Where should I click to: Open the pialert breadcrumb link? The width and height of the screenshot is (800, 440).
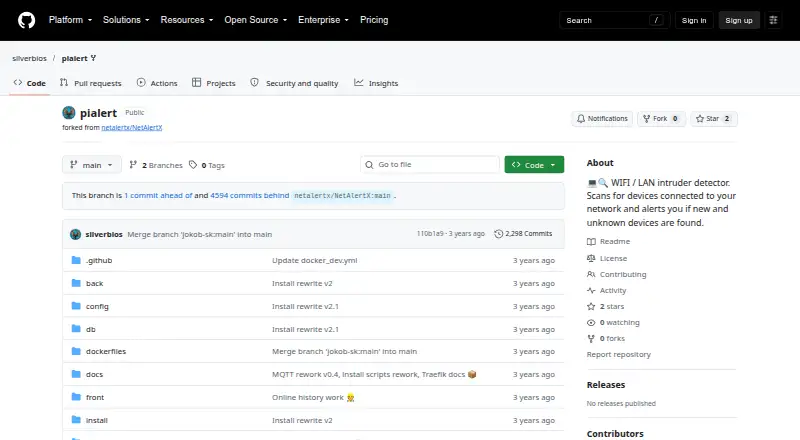coord(74,58)
